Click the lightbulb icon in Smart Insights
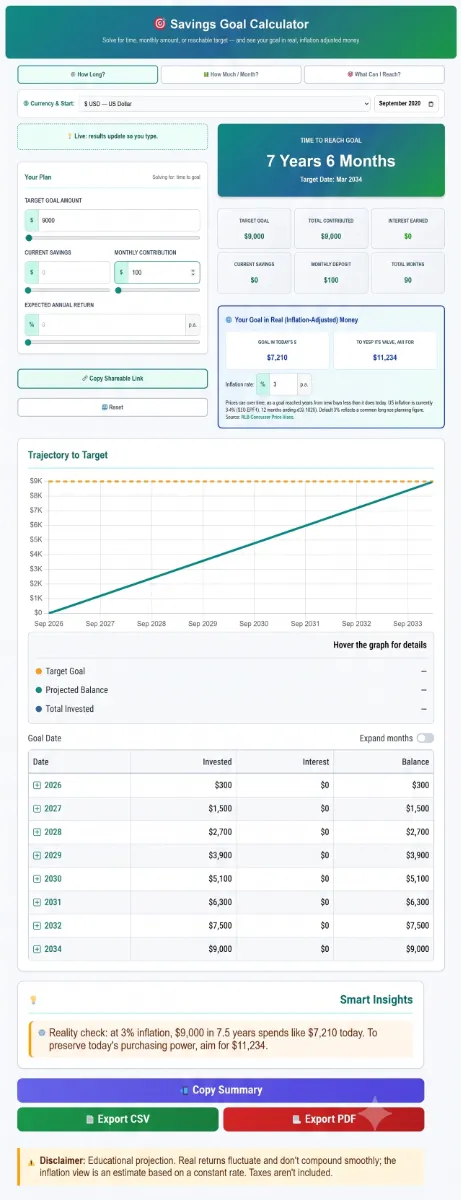The width and height of the screenshot is (461, 1200). [x=33, y=999]
